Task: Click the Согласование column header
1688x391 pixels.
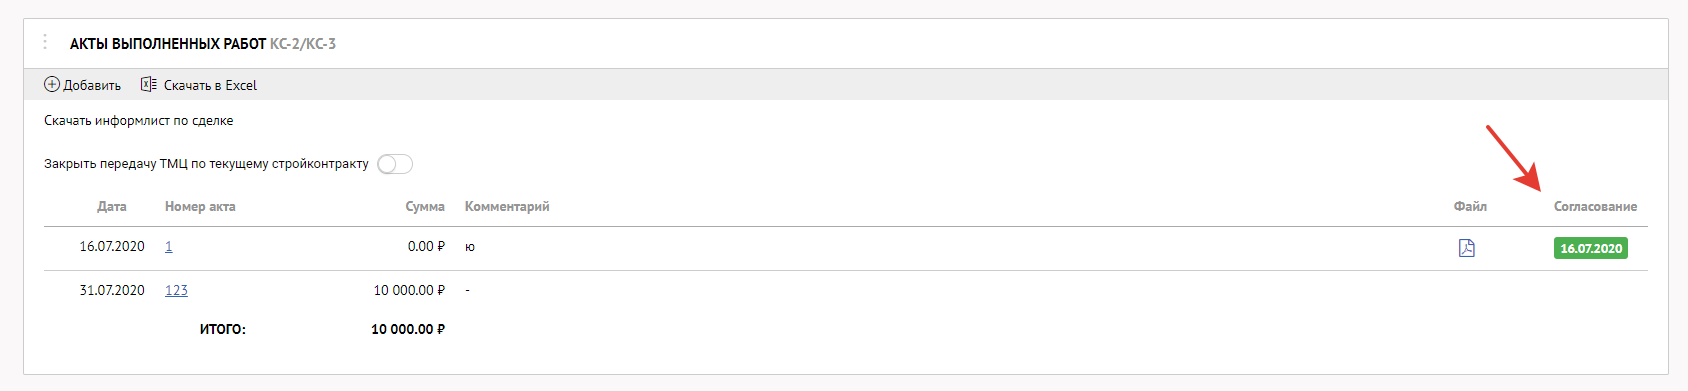Action: pos(1595,206)
